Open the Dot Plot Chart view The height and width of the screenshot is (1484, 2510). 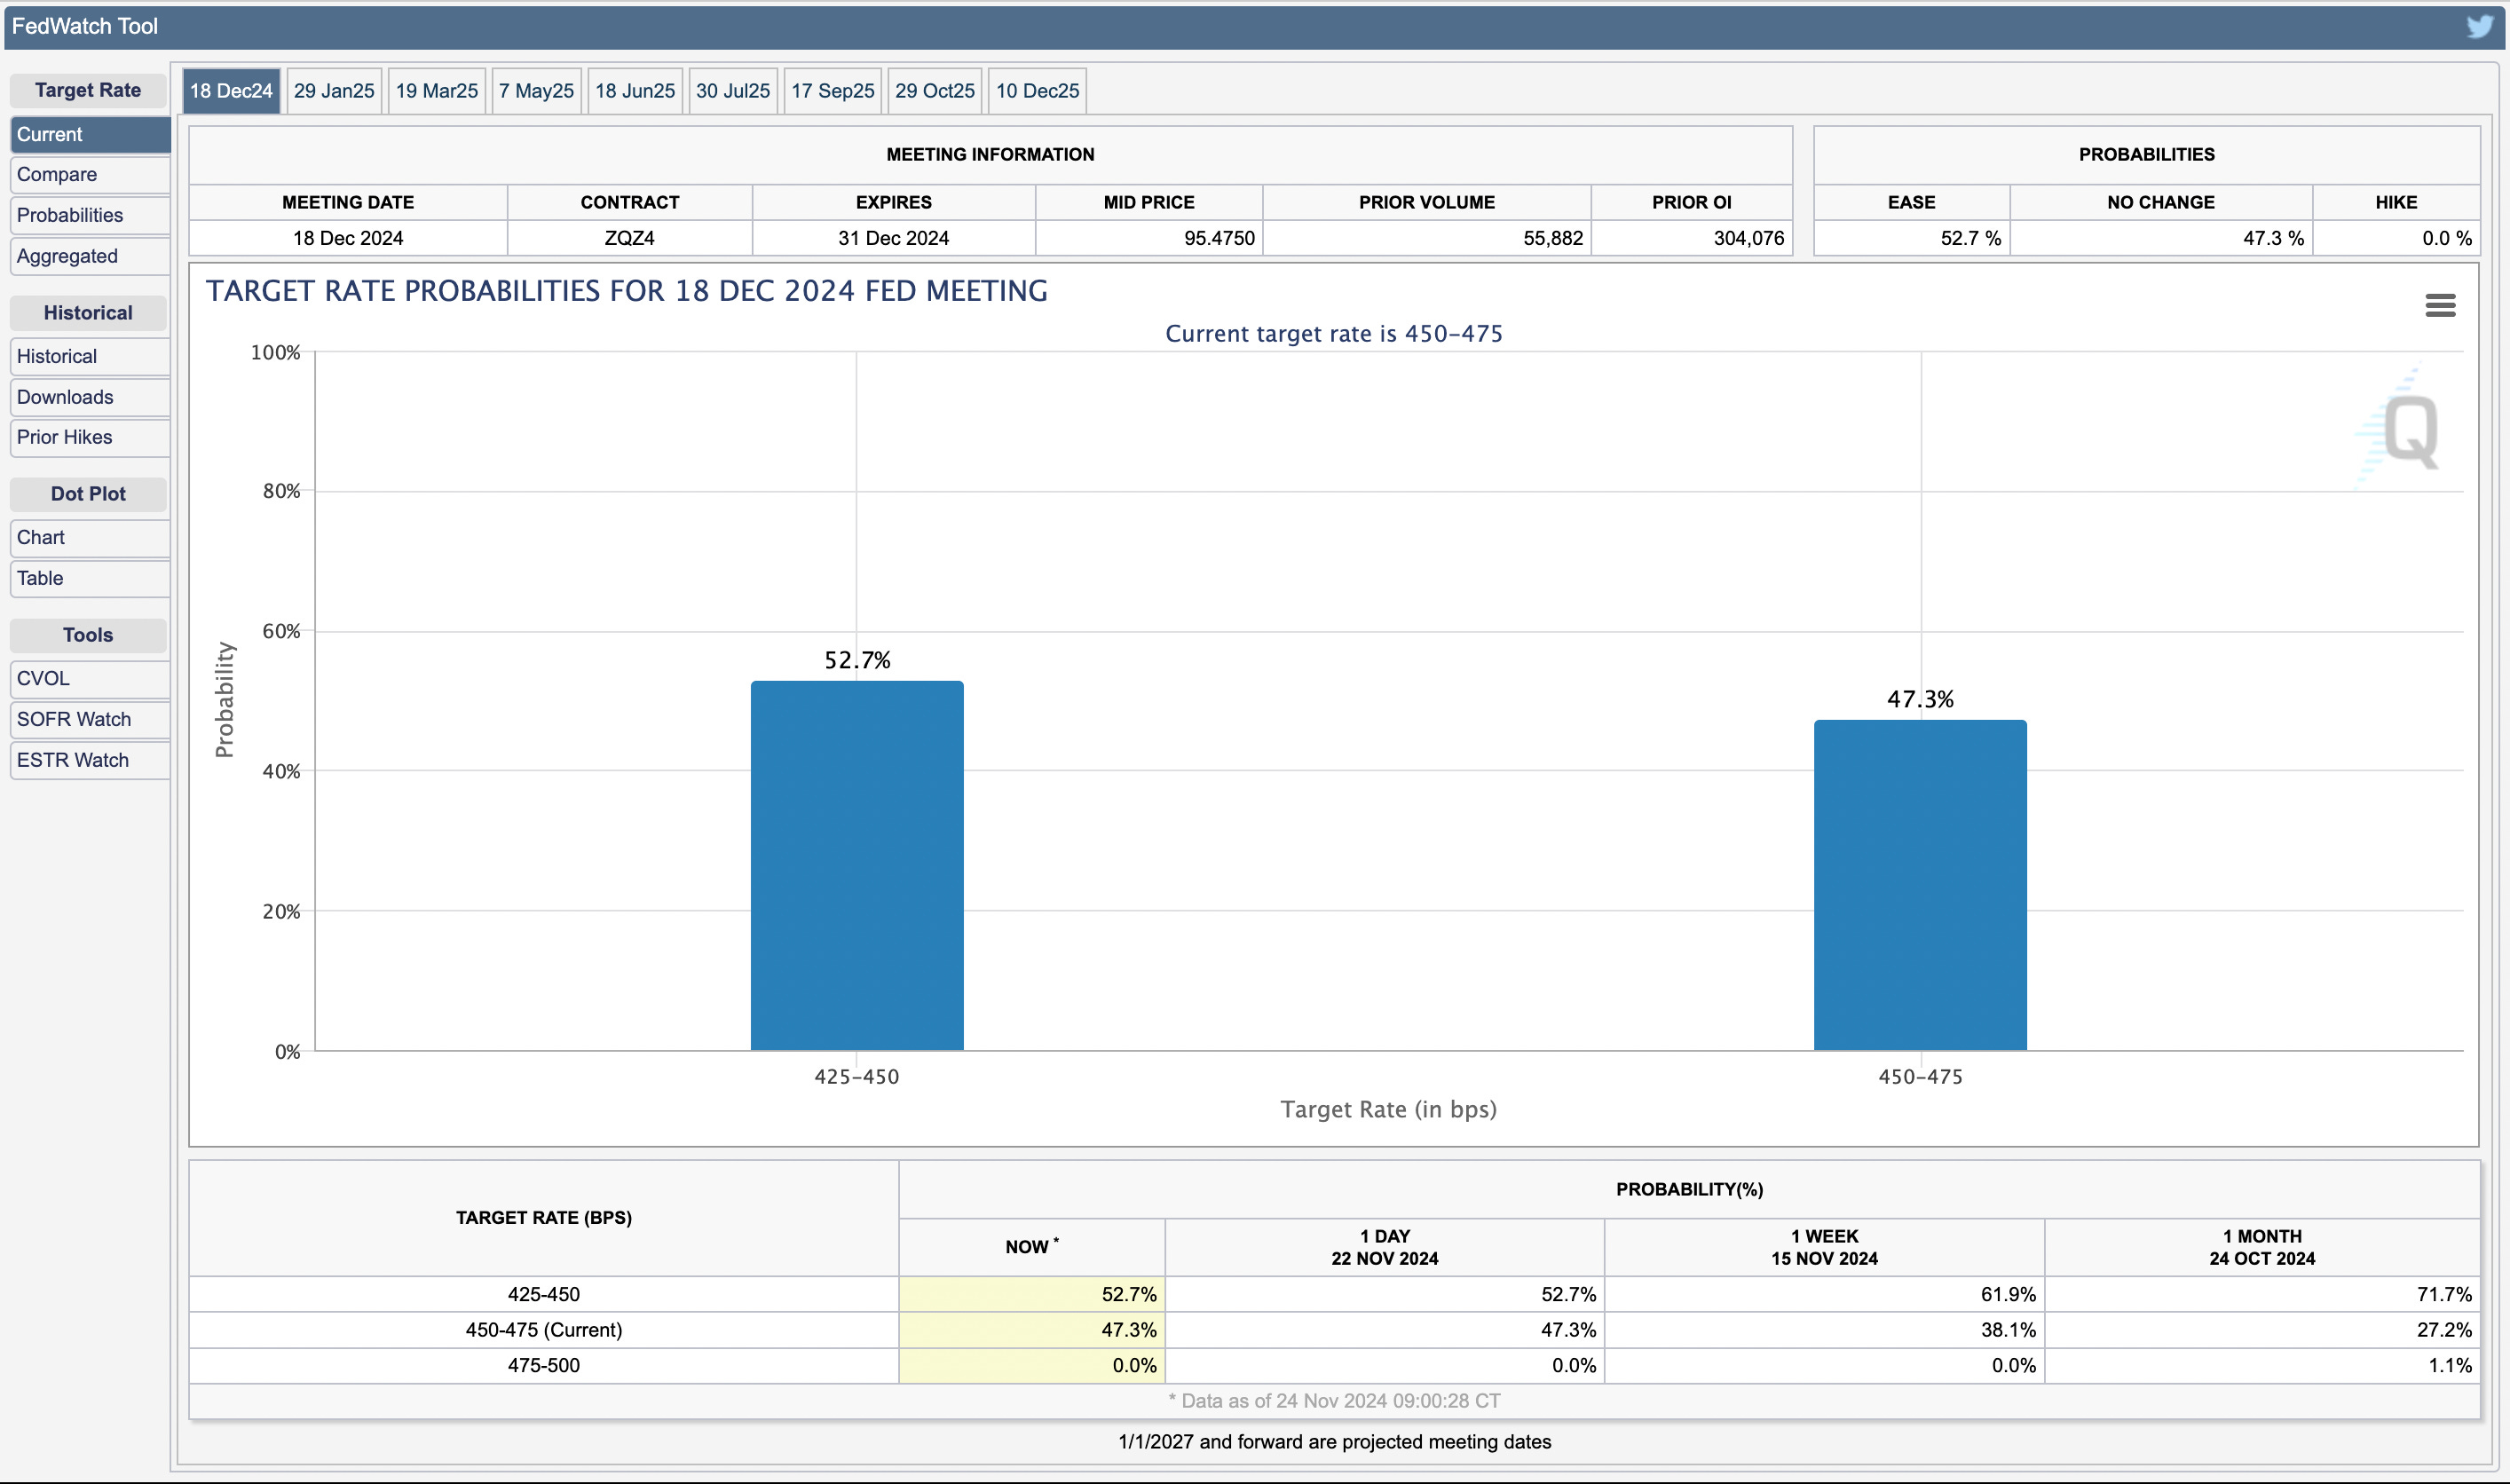click(41, 537)
